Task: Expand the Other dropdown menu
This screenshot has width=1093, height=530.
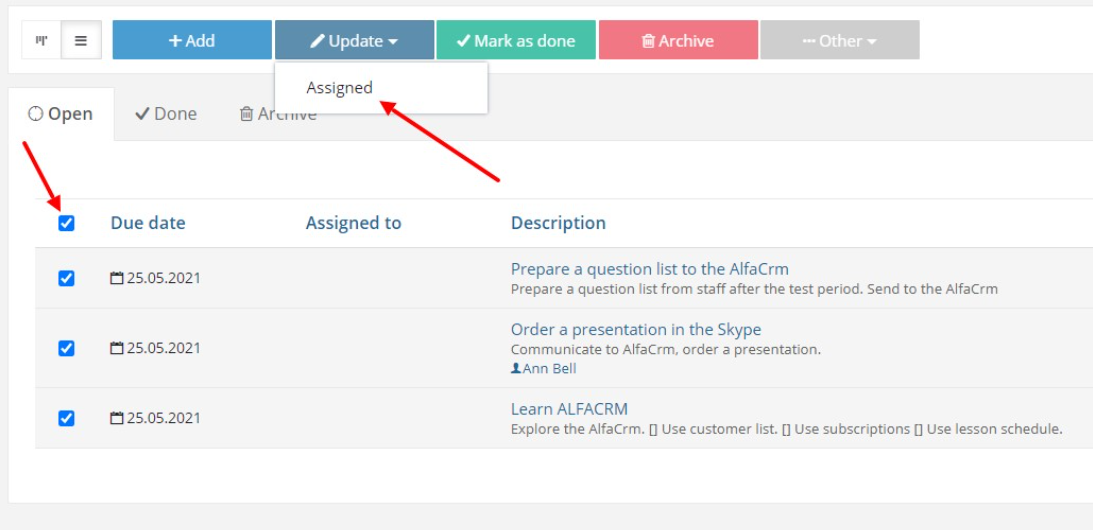Action: click(840, 40)
